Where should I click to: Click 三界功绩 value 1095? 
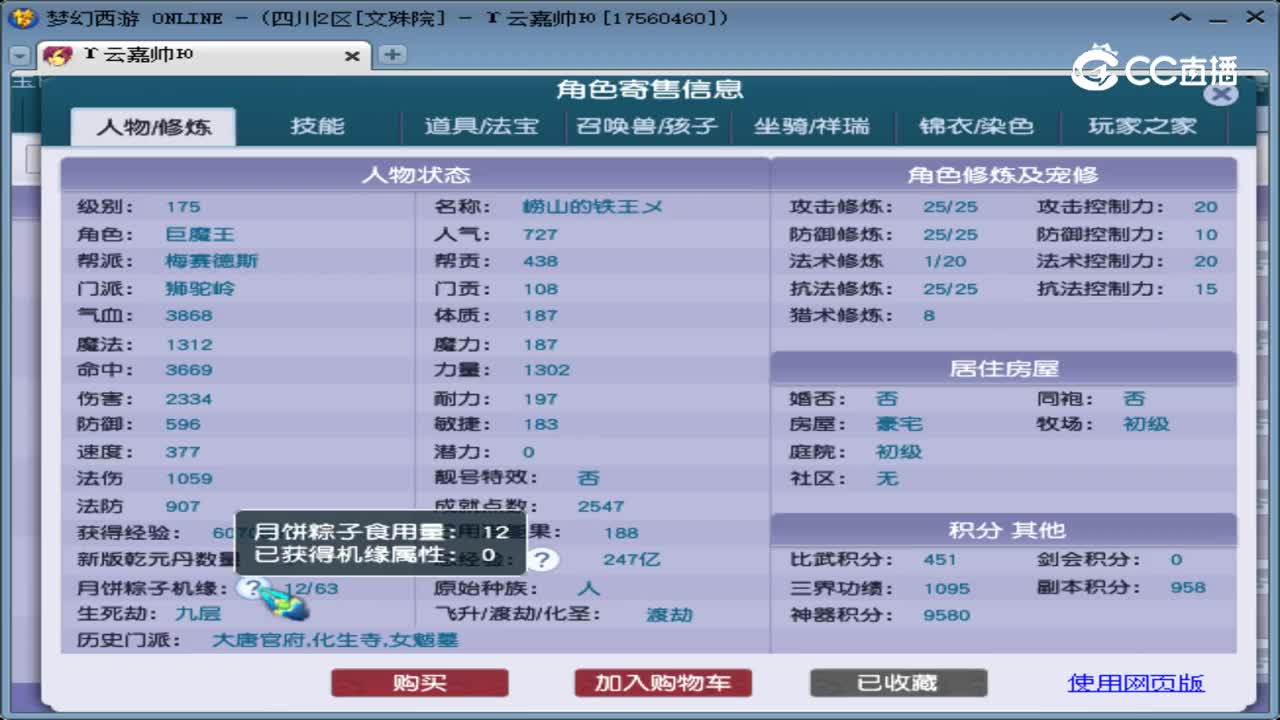(946, 588)
